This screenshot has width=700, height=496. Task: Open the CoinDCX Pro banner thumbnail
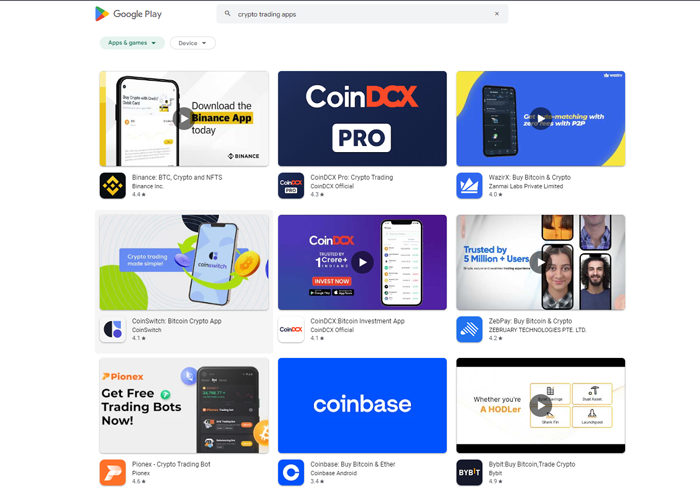click(x=362, y=118)
